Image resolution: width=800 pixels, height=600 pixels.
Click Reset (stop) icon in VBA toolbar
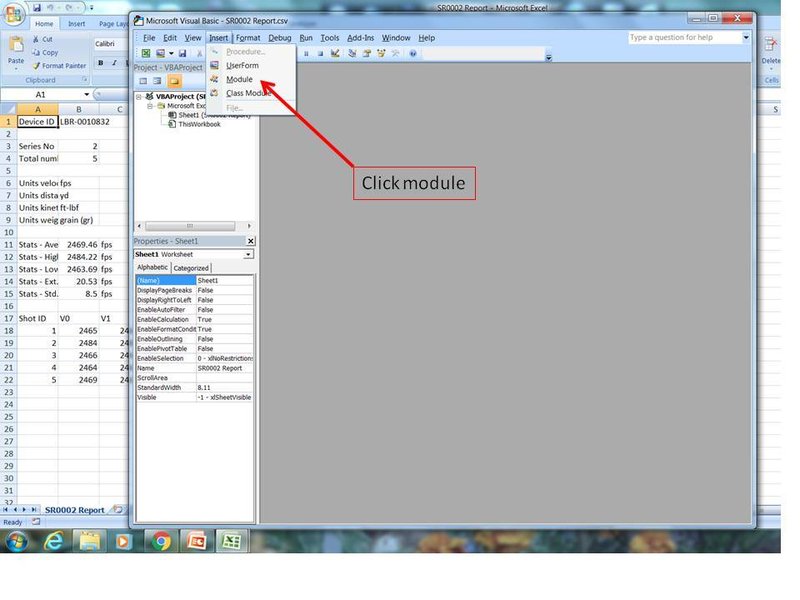[x=320, y=54]
